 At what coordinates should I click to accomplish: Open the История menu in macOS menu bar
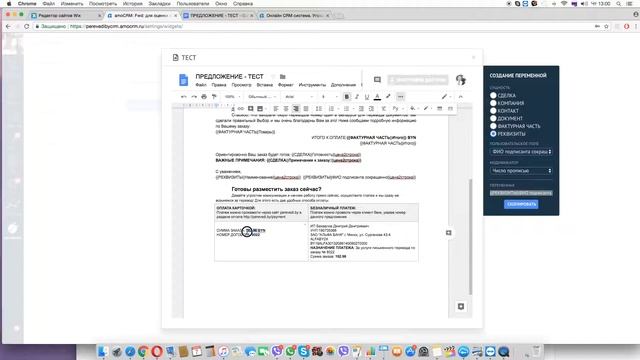coord(132,4)
